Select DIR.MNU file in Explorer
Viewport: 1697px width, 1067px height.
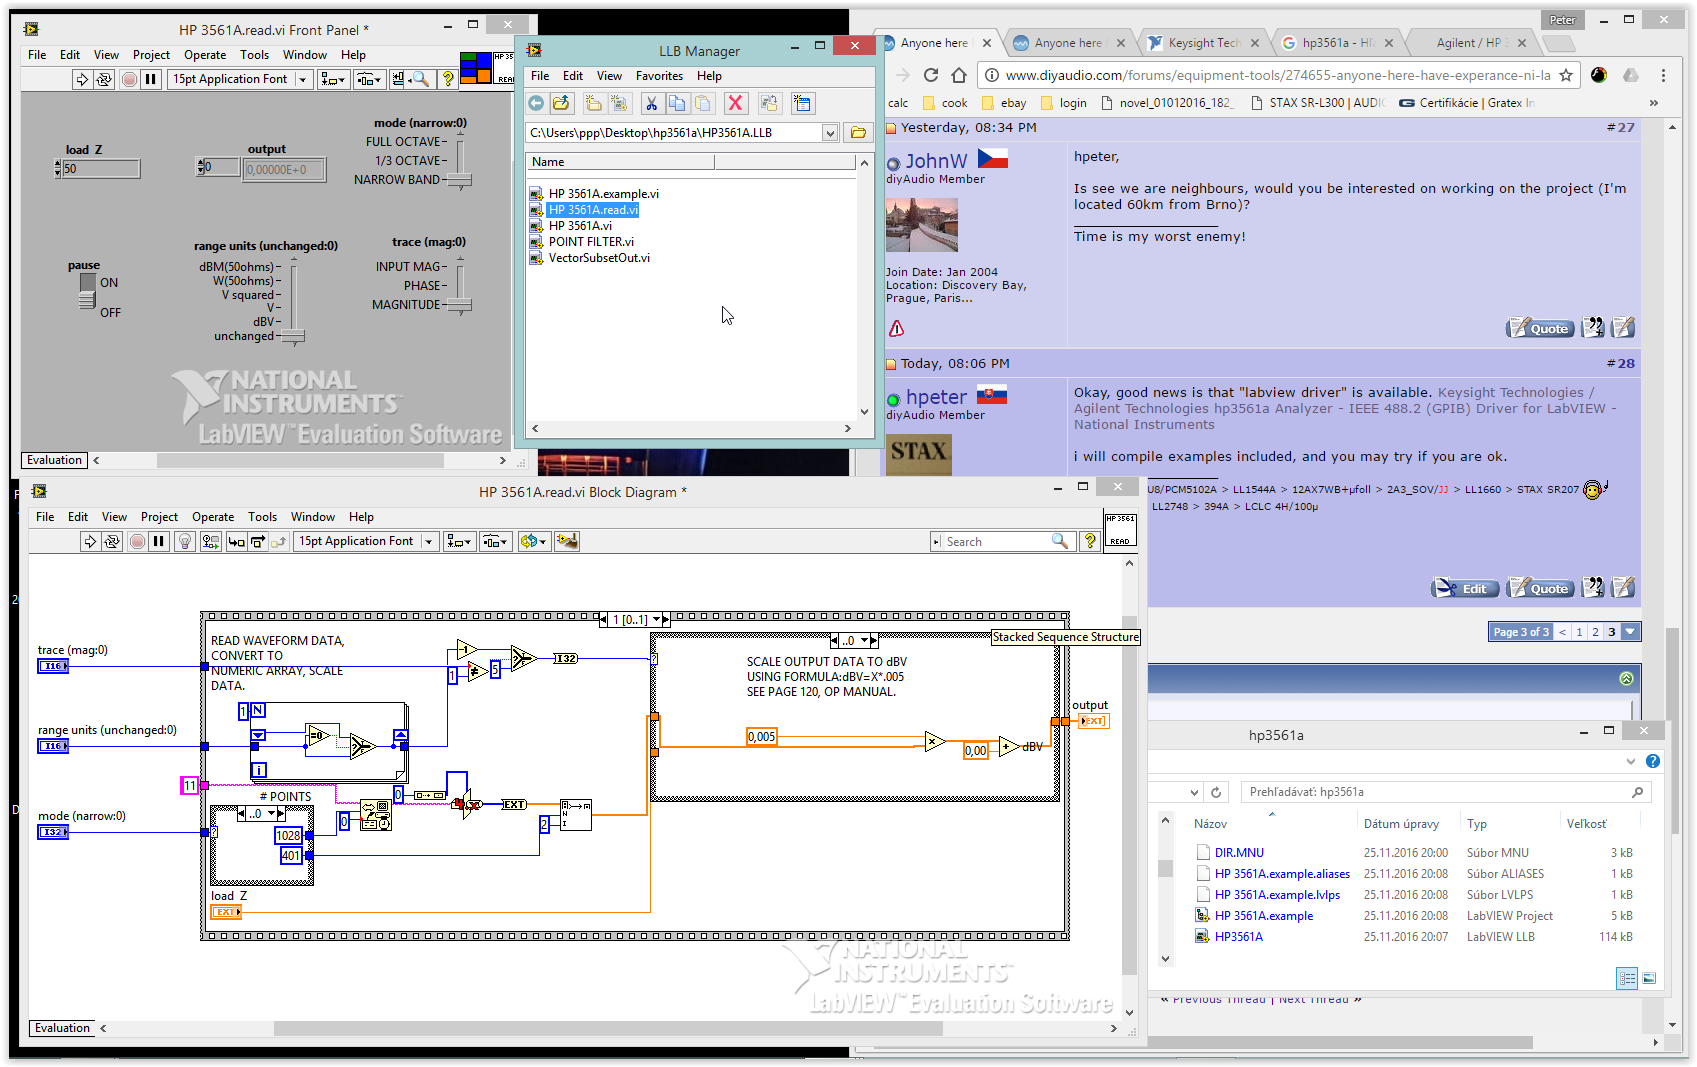pyautogui.click(x=1239, y=853)
